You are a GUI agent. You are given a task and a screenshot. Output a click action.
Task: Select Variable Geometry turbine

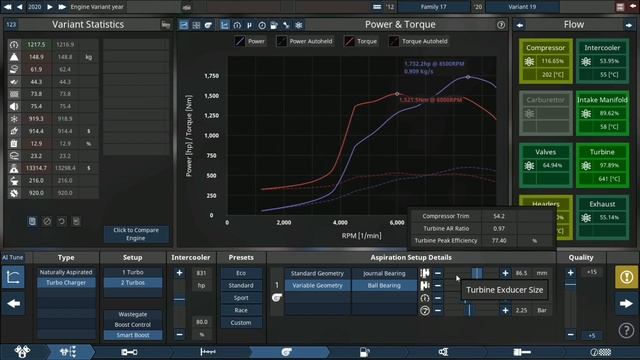point(317,286)
